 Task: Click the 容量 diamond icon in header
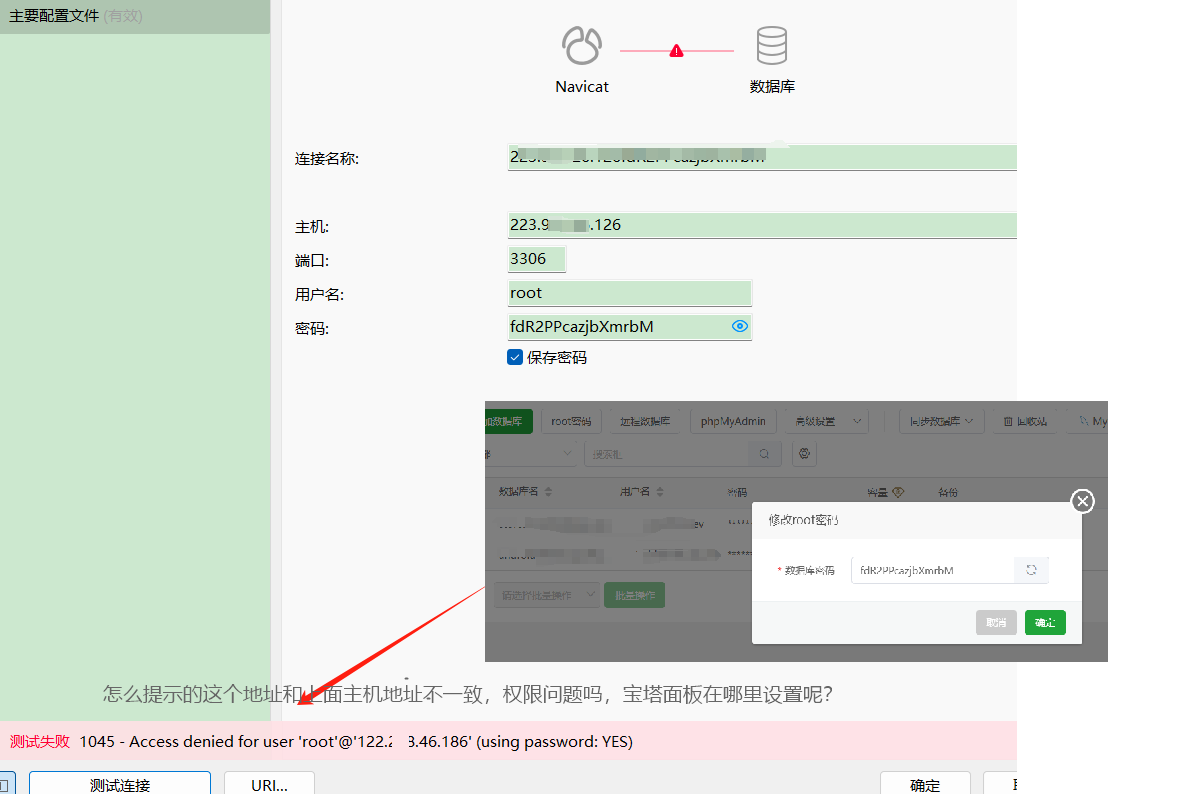[x=898, y=493]
